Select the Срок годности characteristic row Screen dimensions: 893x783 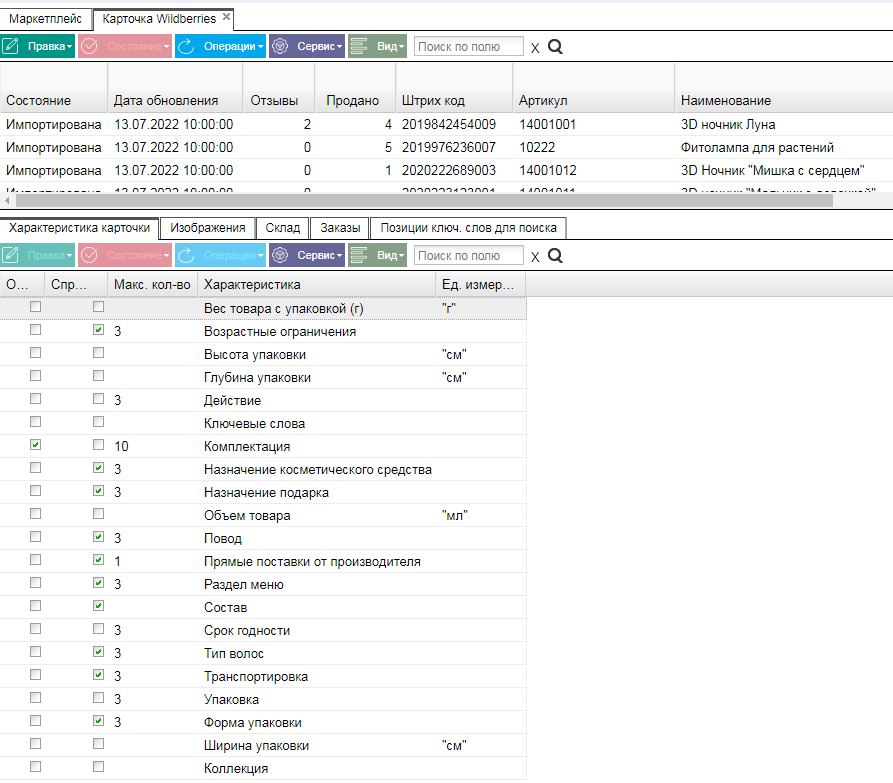click(263, 630)
